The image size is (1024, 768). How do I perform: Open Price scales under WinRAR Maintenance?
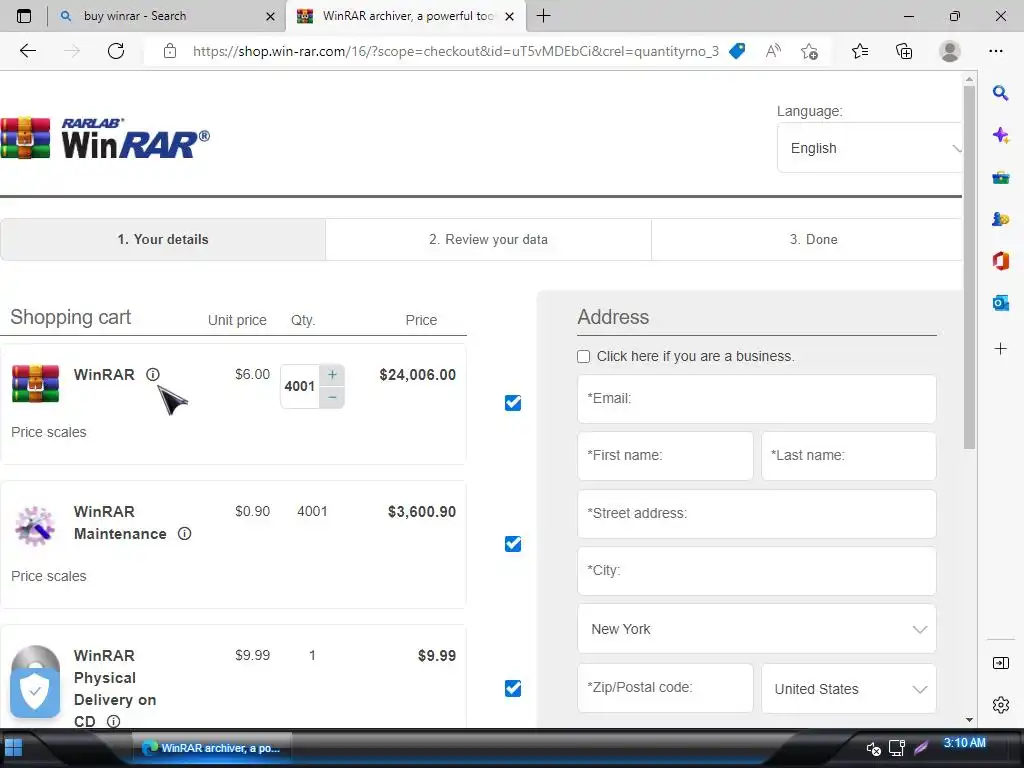pyautogui.click(x=48, y=576)
